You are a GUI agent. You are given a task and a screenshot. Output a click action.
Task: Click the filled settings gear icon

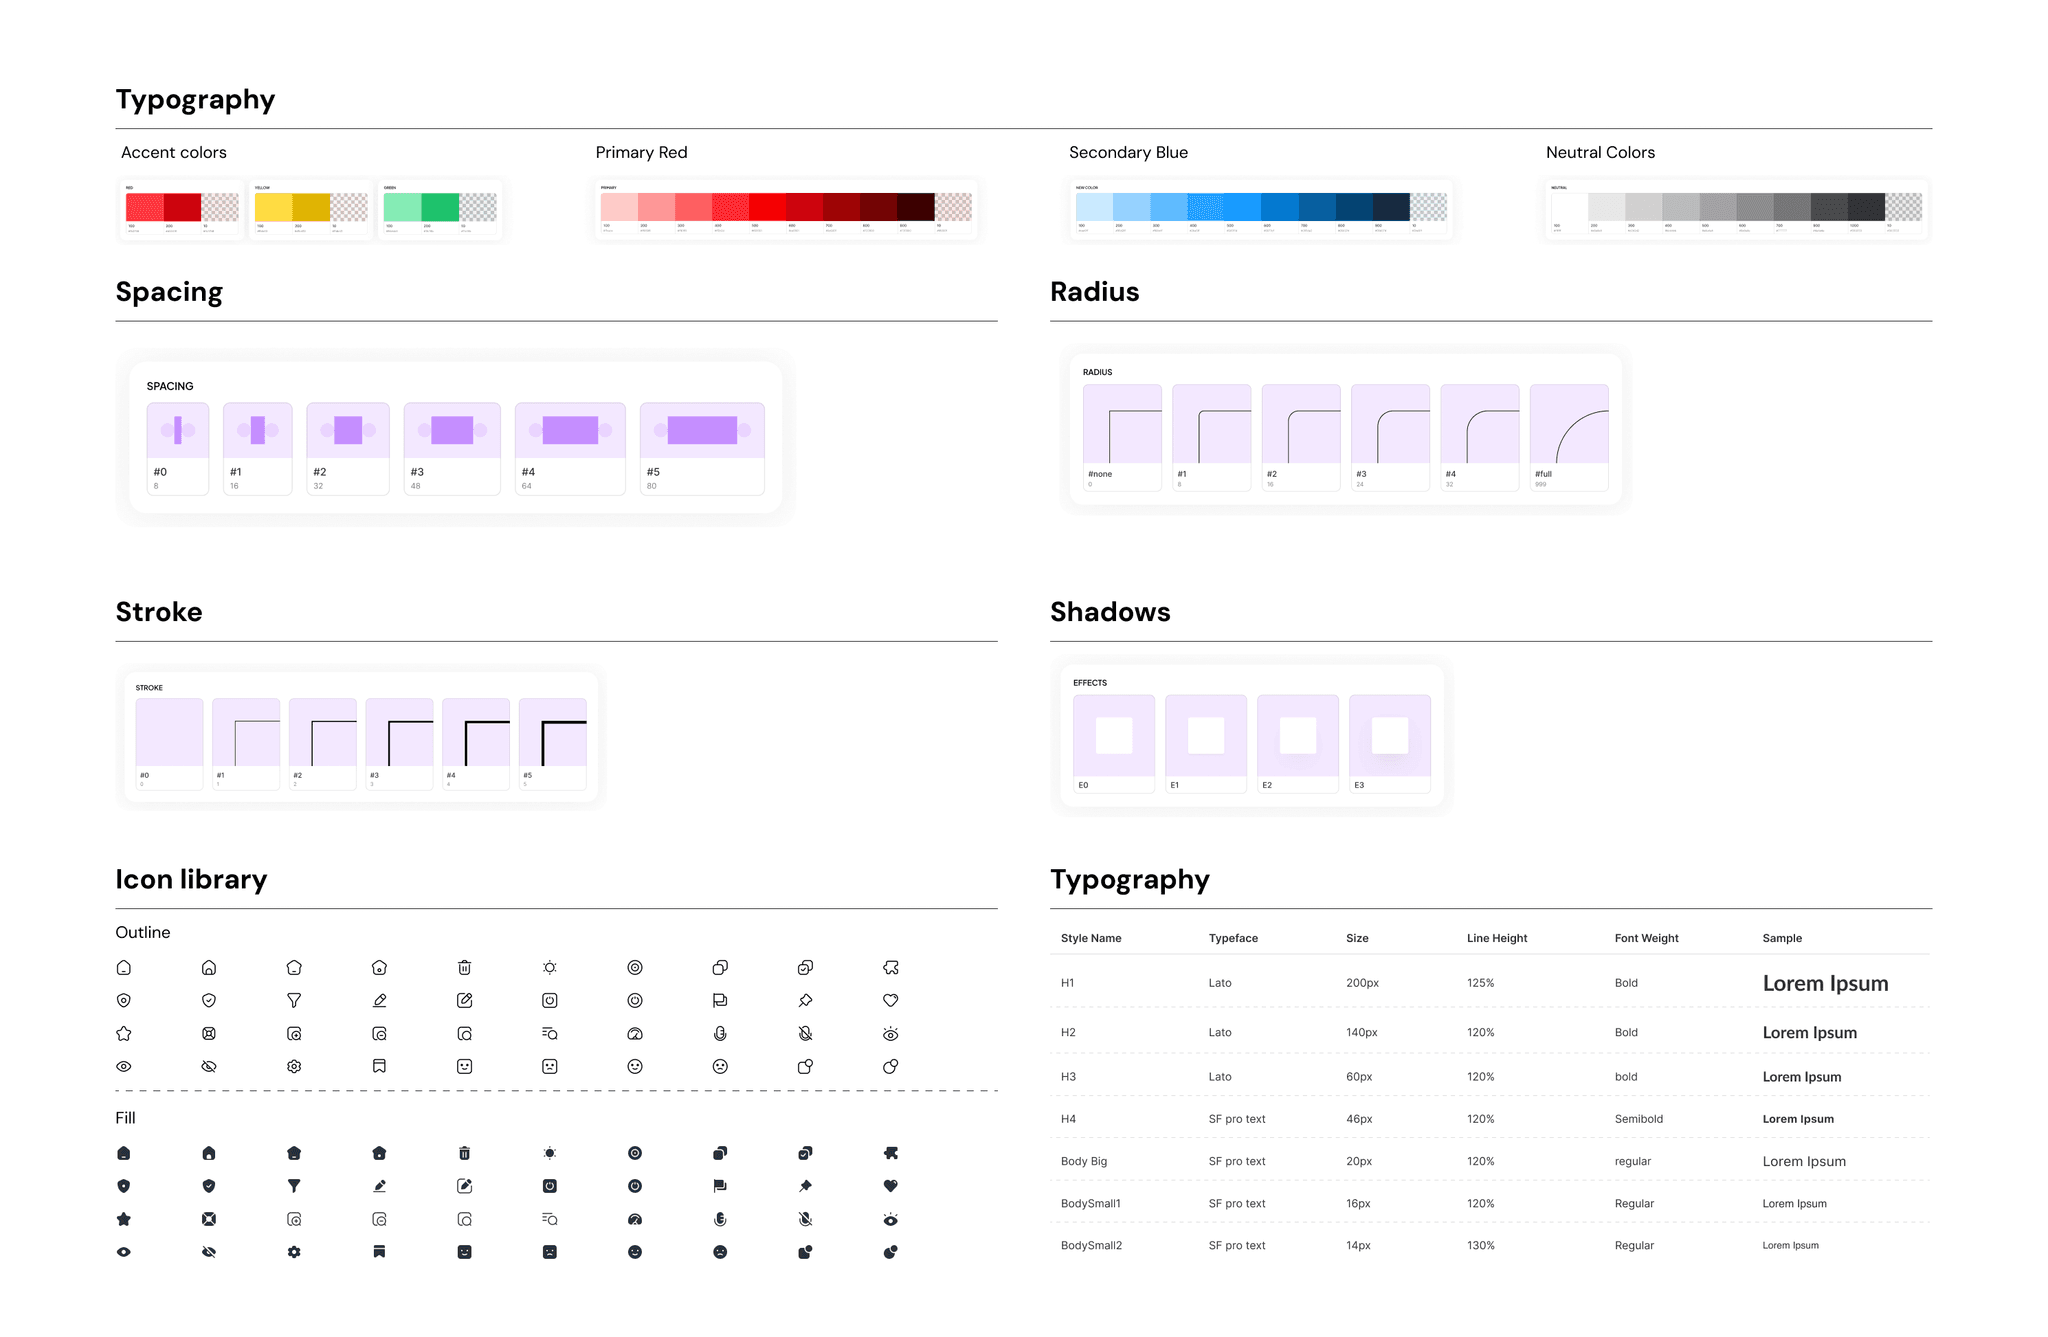click(x=294, y=1252)
